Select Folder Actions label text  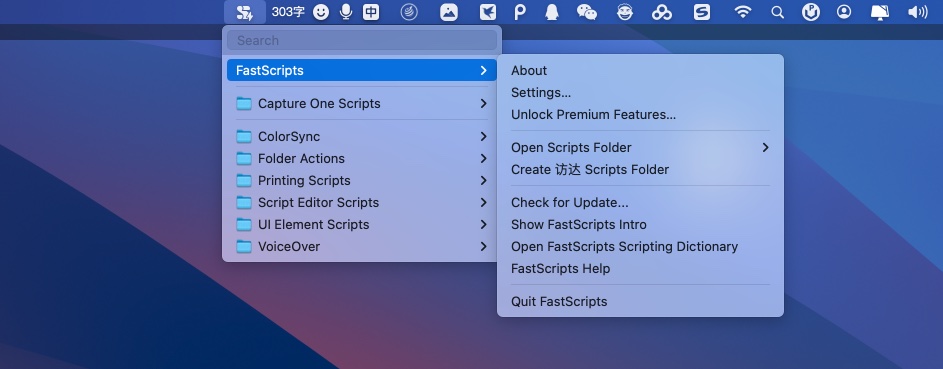click(x=301, y=159)
